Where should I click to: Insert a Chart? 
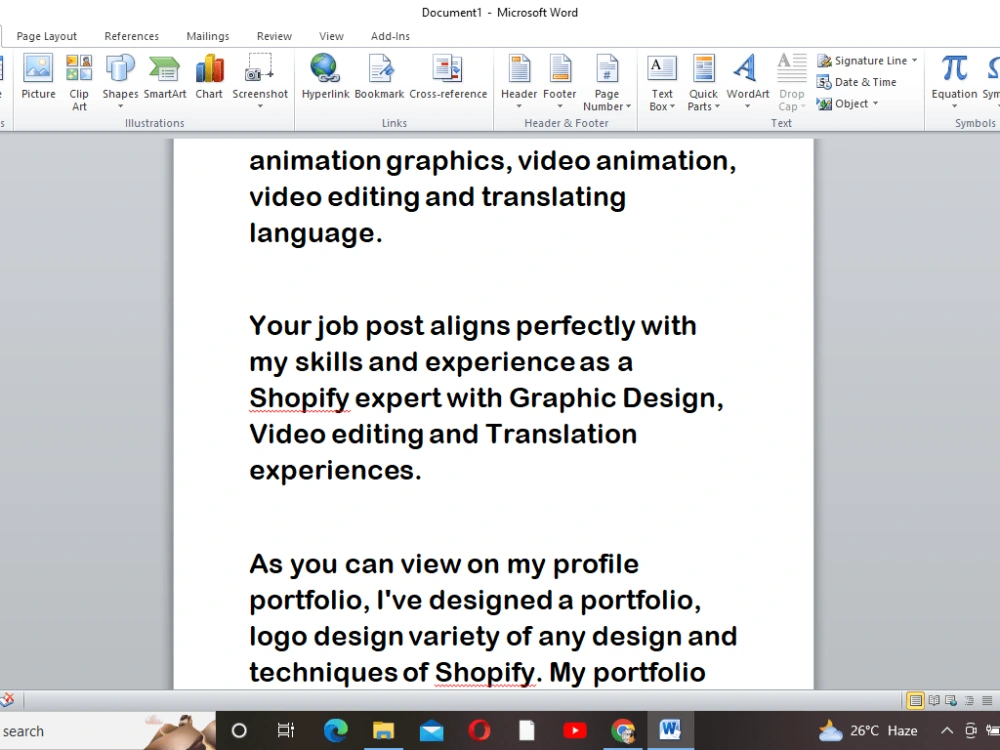pos(209,77)
